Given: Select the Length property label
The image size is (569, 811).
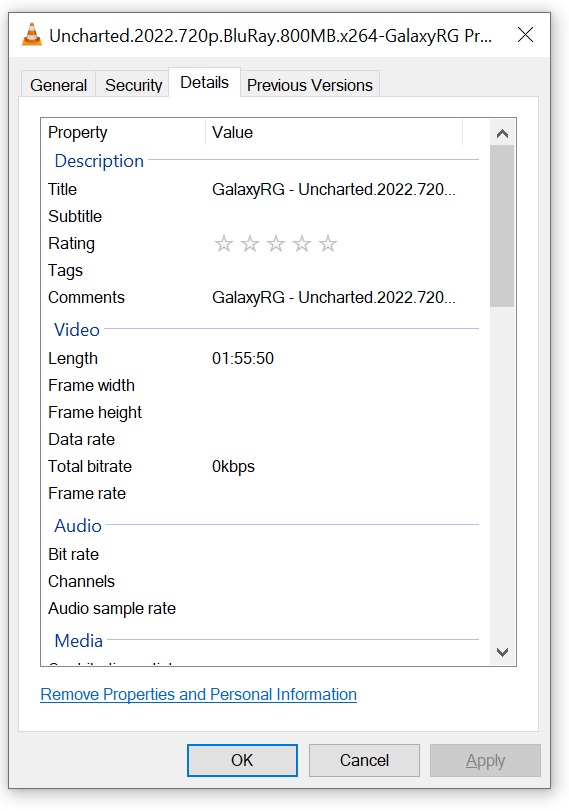Looking at the screenshot, I should (73, 358).
